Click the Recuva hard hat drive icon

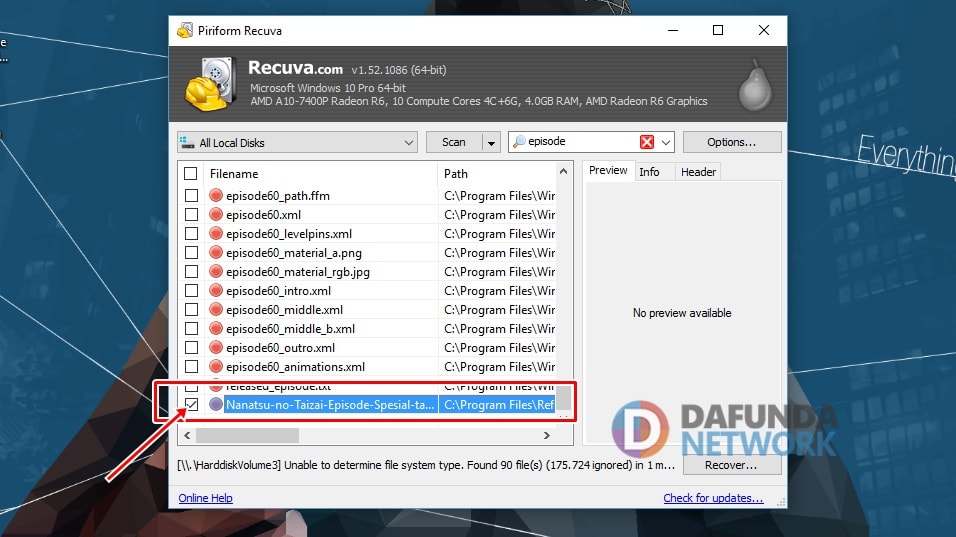point(209,84)
